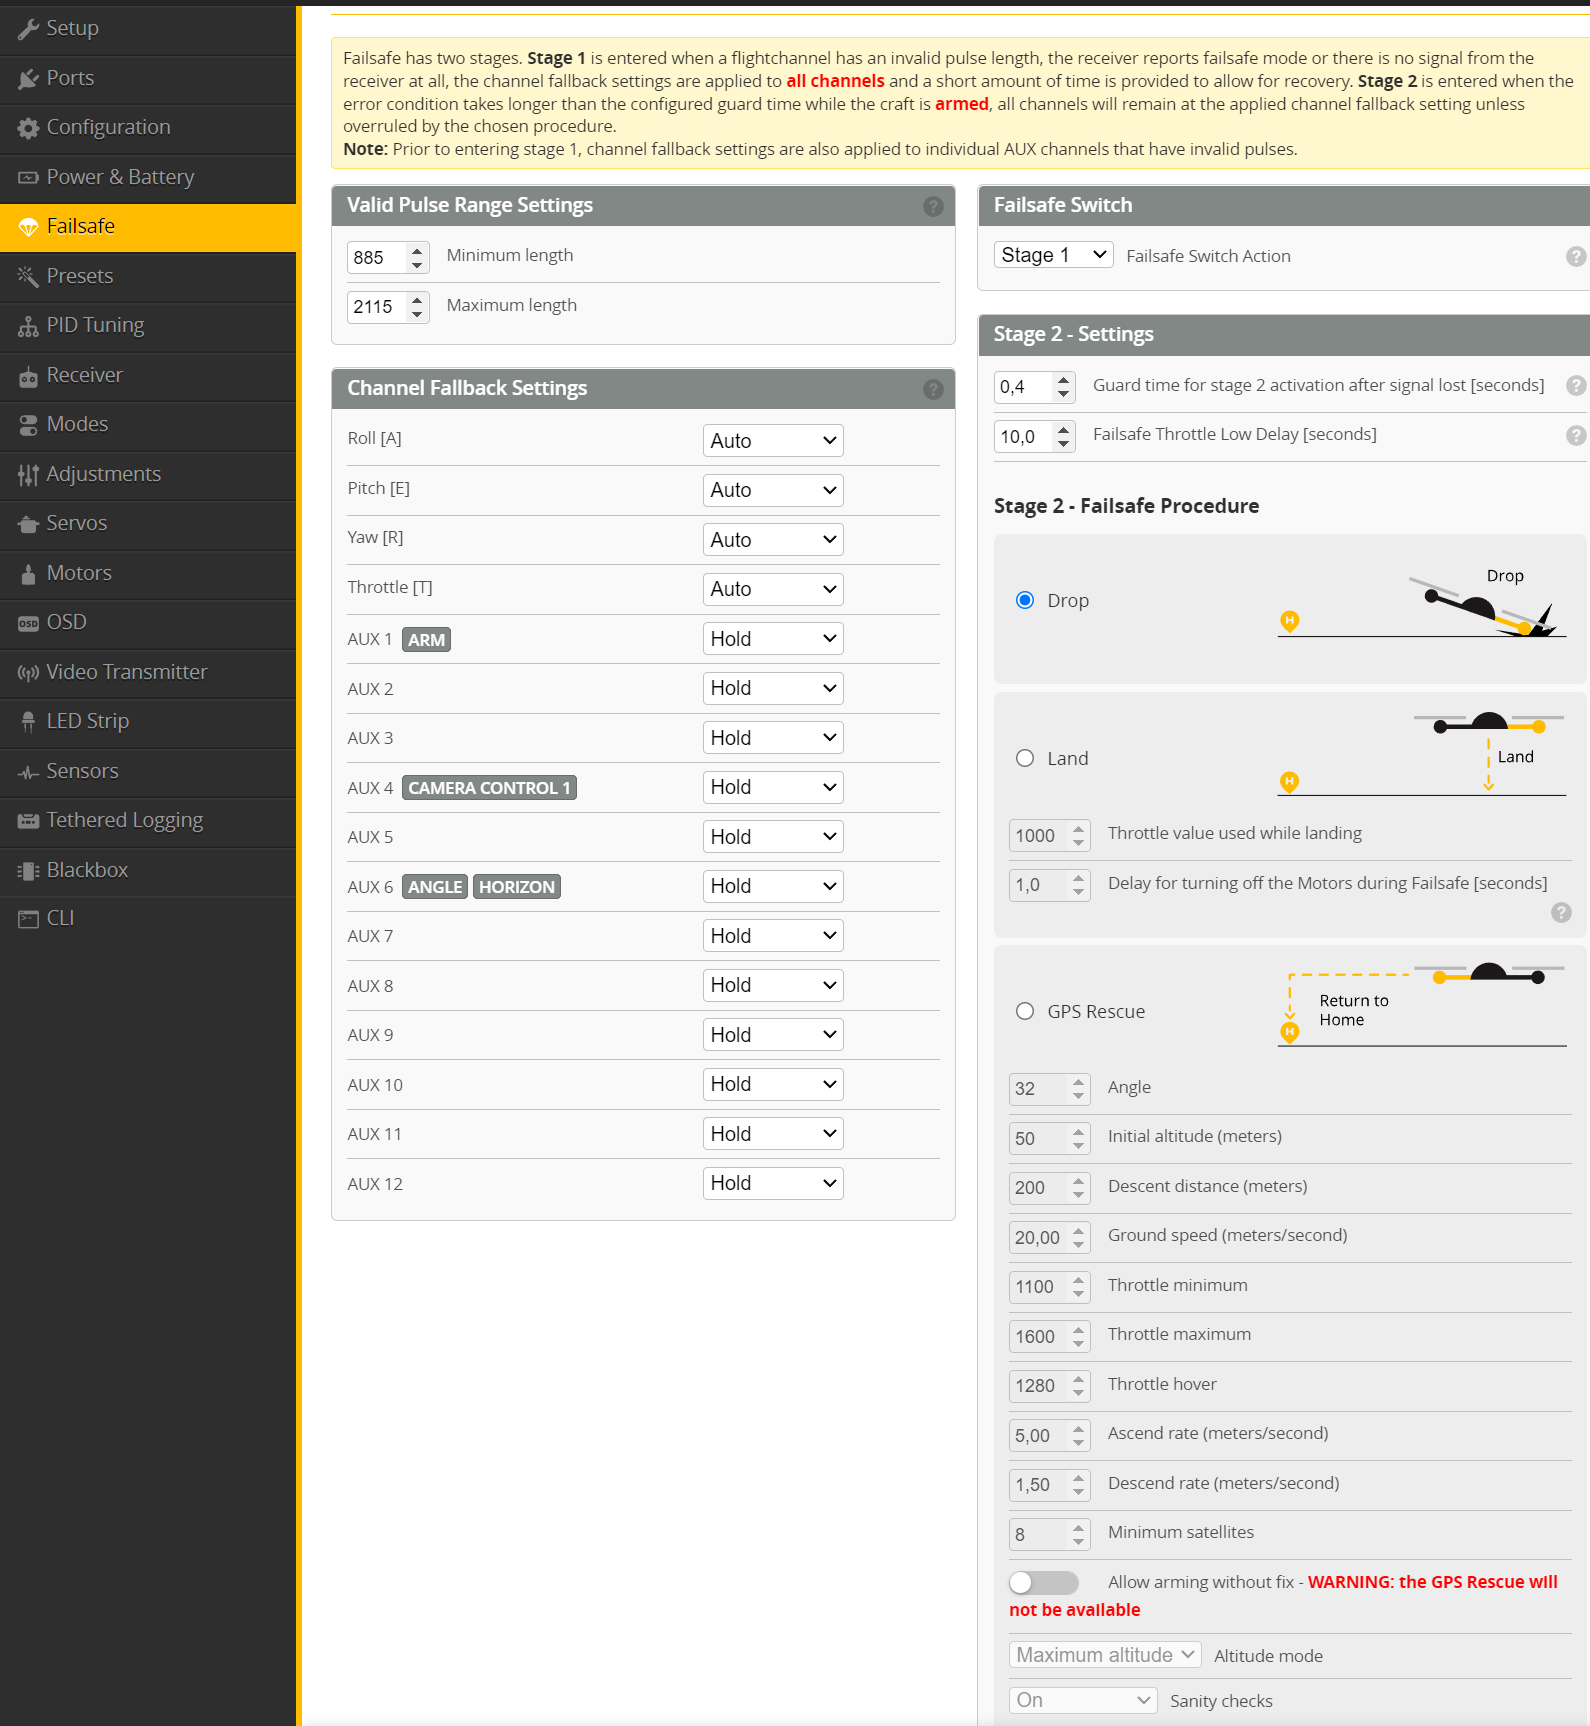Select the GPS Rescue failsafe procedure
Image resolution: width=1590 pixels, height=1726 pixels.
[x=1025, y=1011]
